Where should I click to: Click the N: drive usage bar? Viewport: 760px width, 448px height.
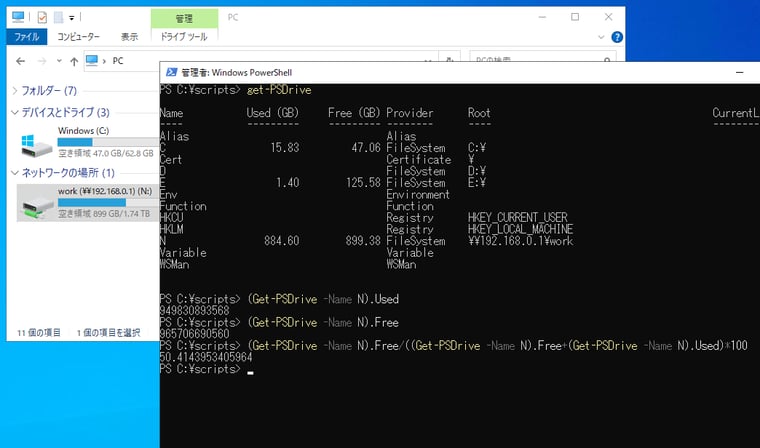(108, 203)
